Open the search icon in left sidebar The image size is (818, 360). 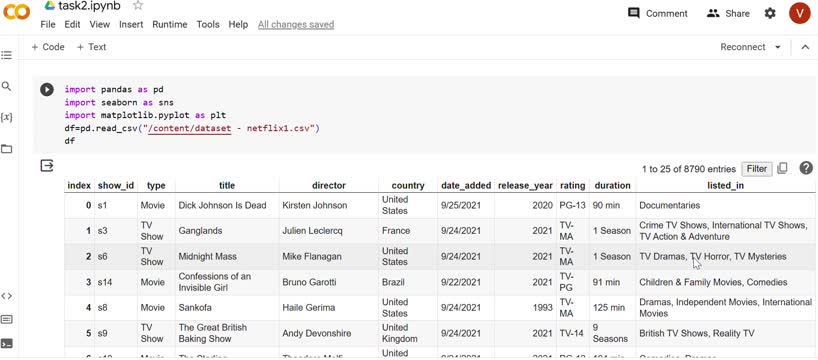(6, 87)
